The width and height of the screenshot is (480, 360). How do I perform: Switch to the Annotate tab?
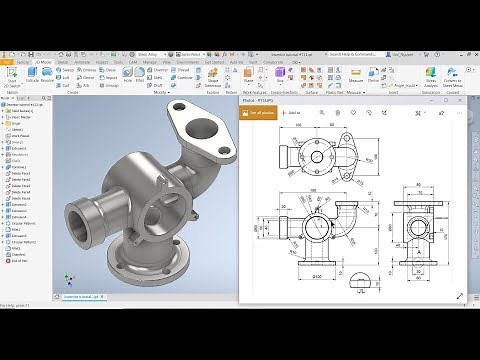pyautogui.click(x=82, y=62)
